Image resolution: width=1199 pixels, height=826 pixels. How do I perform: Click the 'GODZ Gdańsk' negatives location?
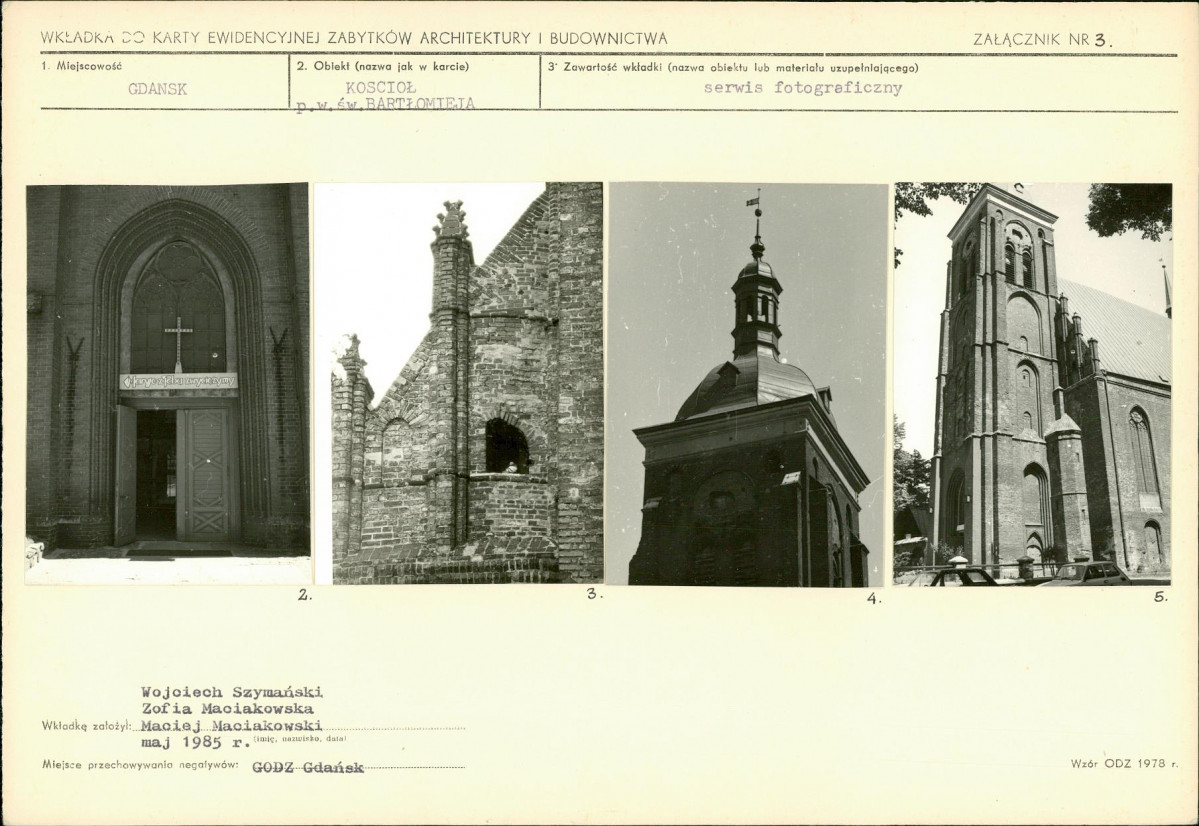[x=308, y=767]
